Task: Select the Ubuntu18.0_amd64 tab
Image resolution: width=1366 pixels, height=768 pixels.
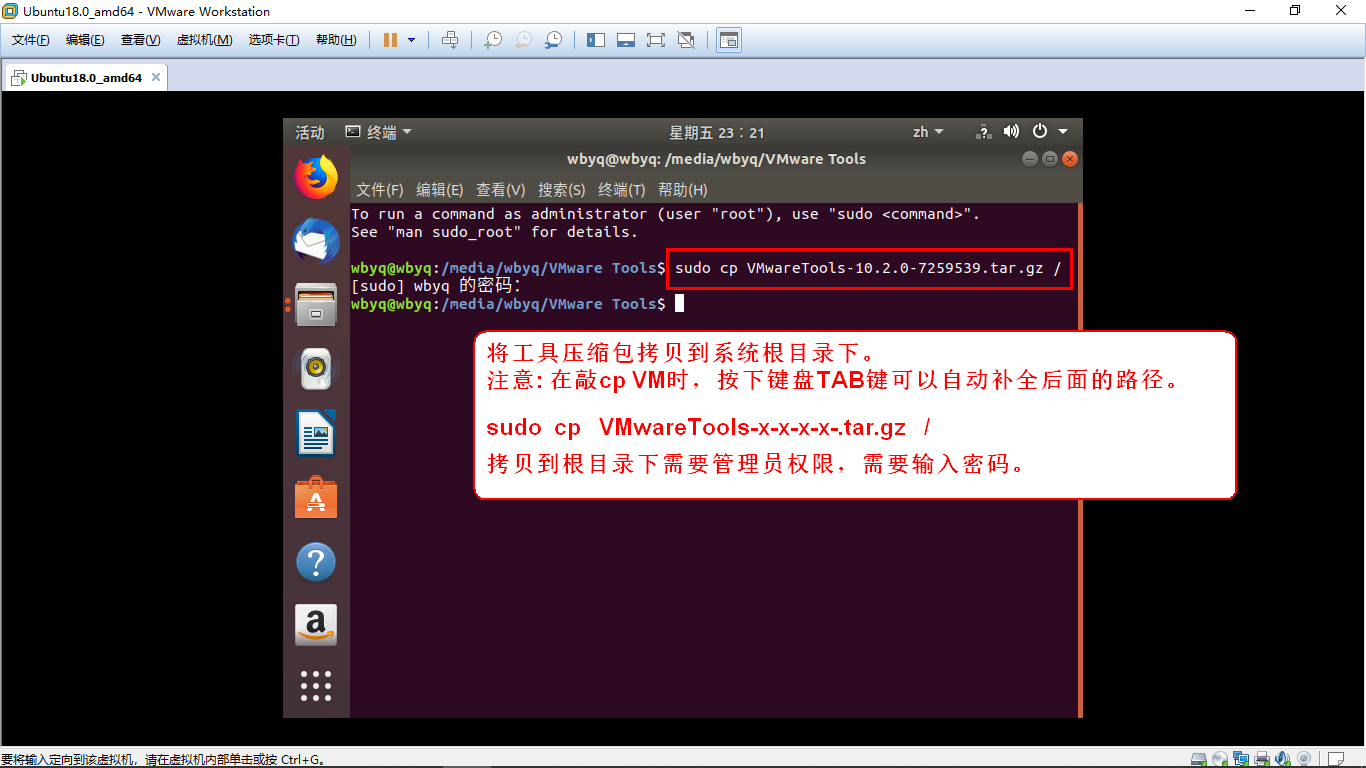Action: coord(85,76)
